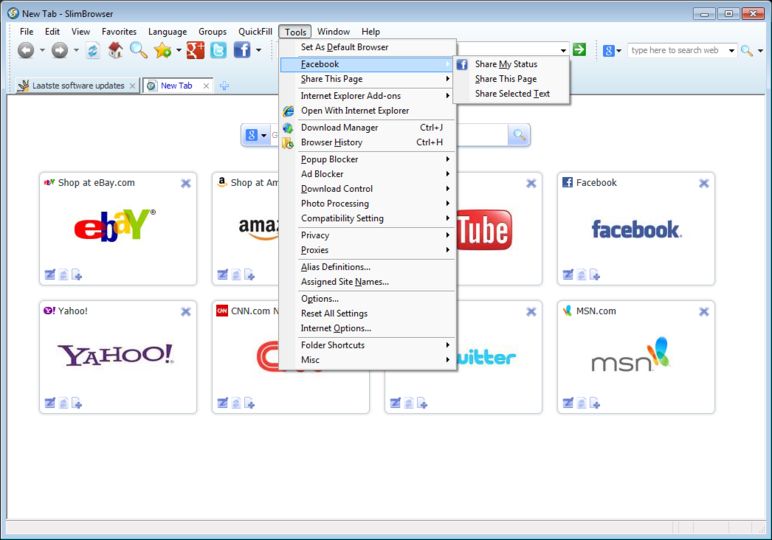This screenshot has width=772, height=540.
Task: Refresh the page with the reload icon
Action: (x=93, y=50)
